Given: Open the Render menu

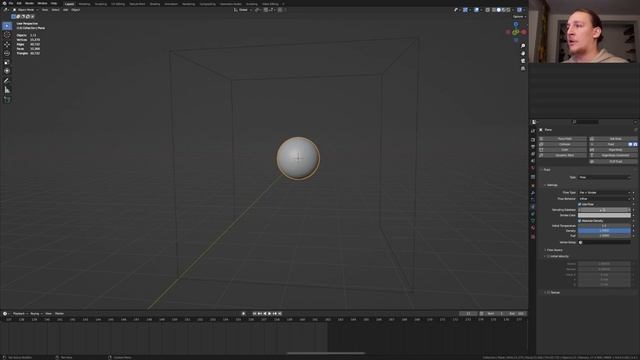Looking at the screenshot, I should (x=29, y=3).
